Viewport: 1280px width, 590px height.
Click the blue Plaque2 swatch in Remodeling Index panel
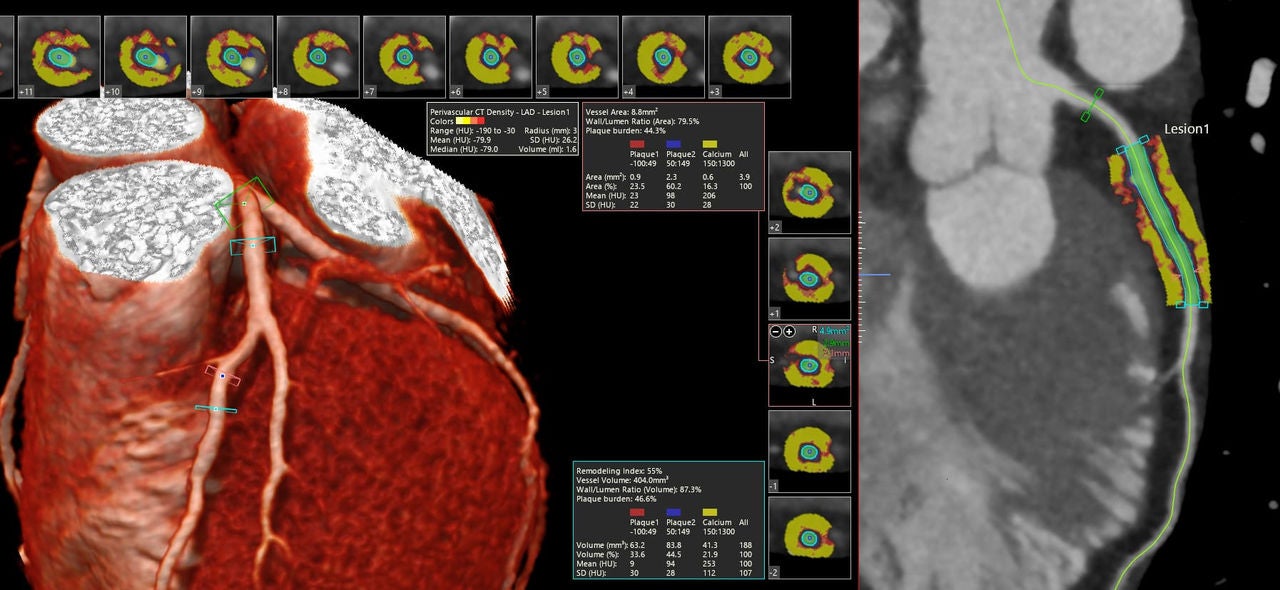pos(674,511)
